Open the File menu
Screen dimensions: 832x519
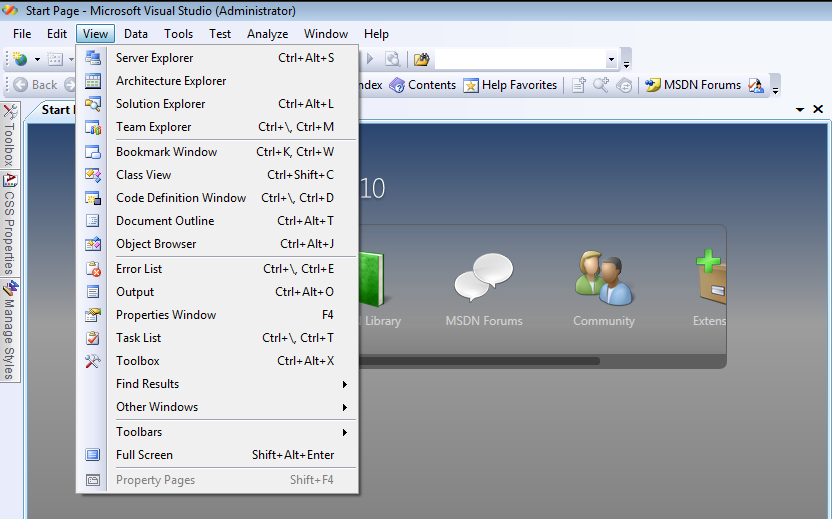point(22,34)
